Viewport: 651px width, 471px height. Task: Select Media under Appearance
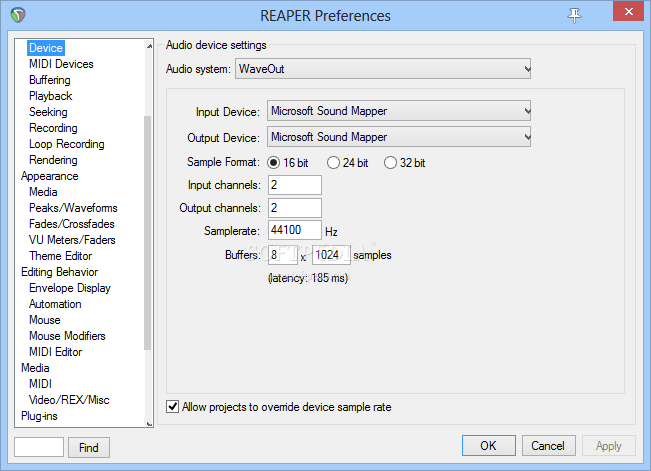pos(43,192)
